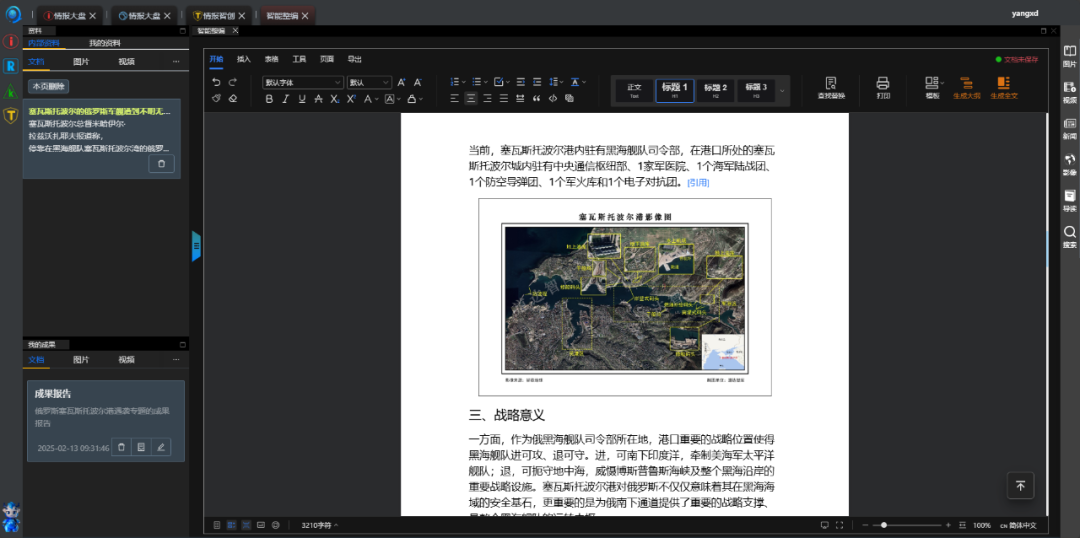The image size is (1080, 538).
Task: Toggle italic formatting
Action: coord(286,99)
